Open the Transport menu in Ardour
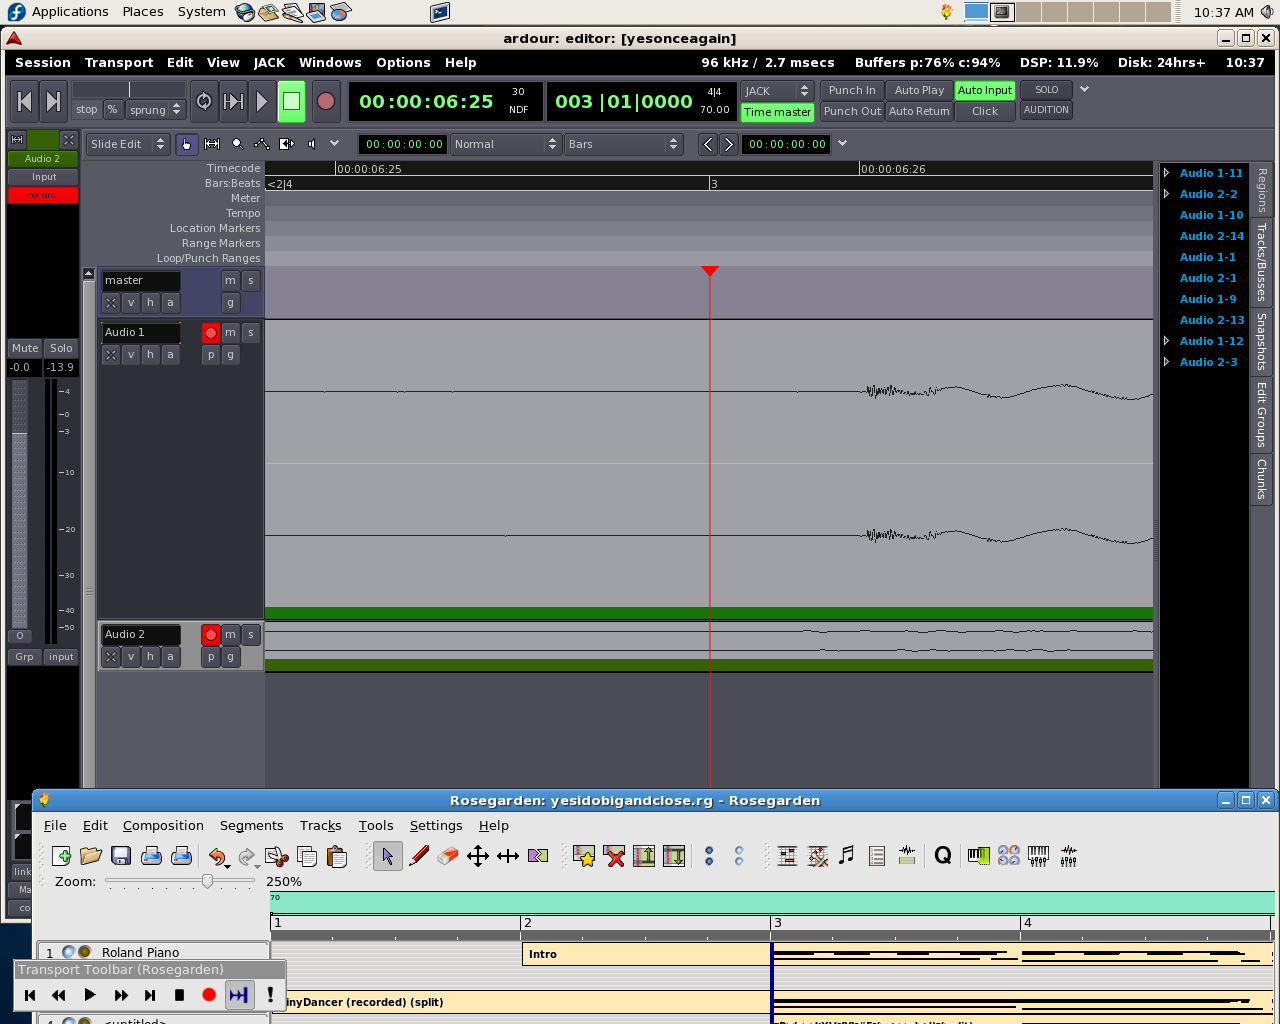 (x=118, y=62)
